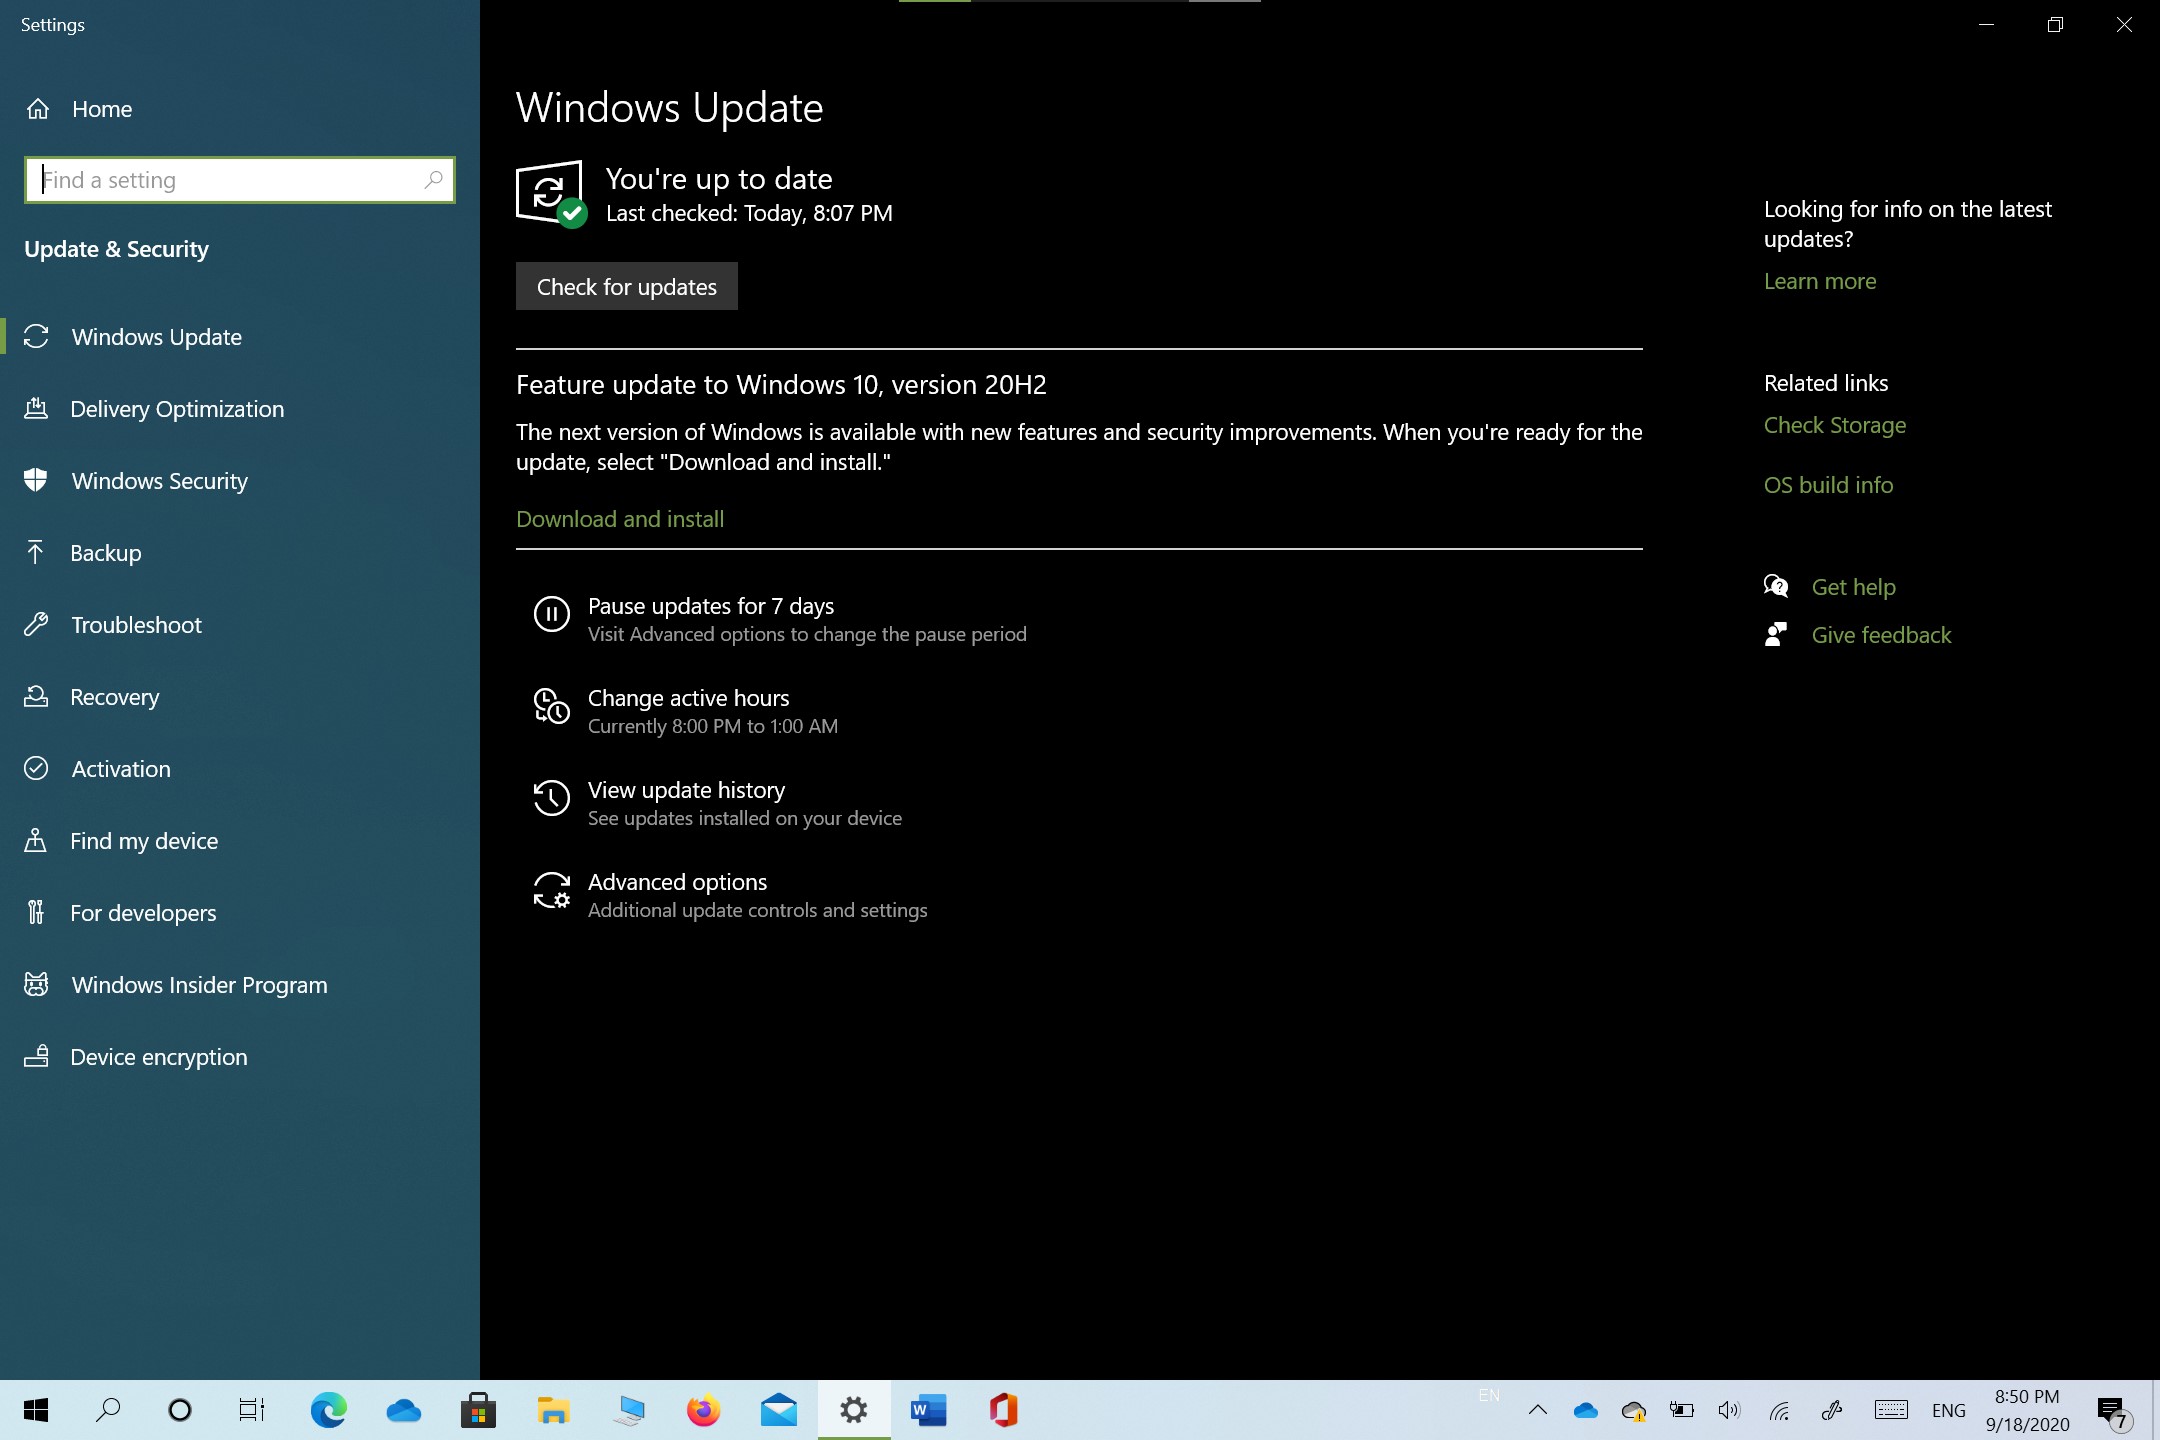Launch Microsoft Edge from taskbar
Screen dimensions: 2160x1440
point(328,1410)
